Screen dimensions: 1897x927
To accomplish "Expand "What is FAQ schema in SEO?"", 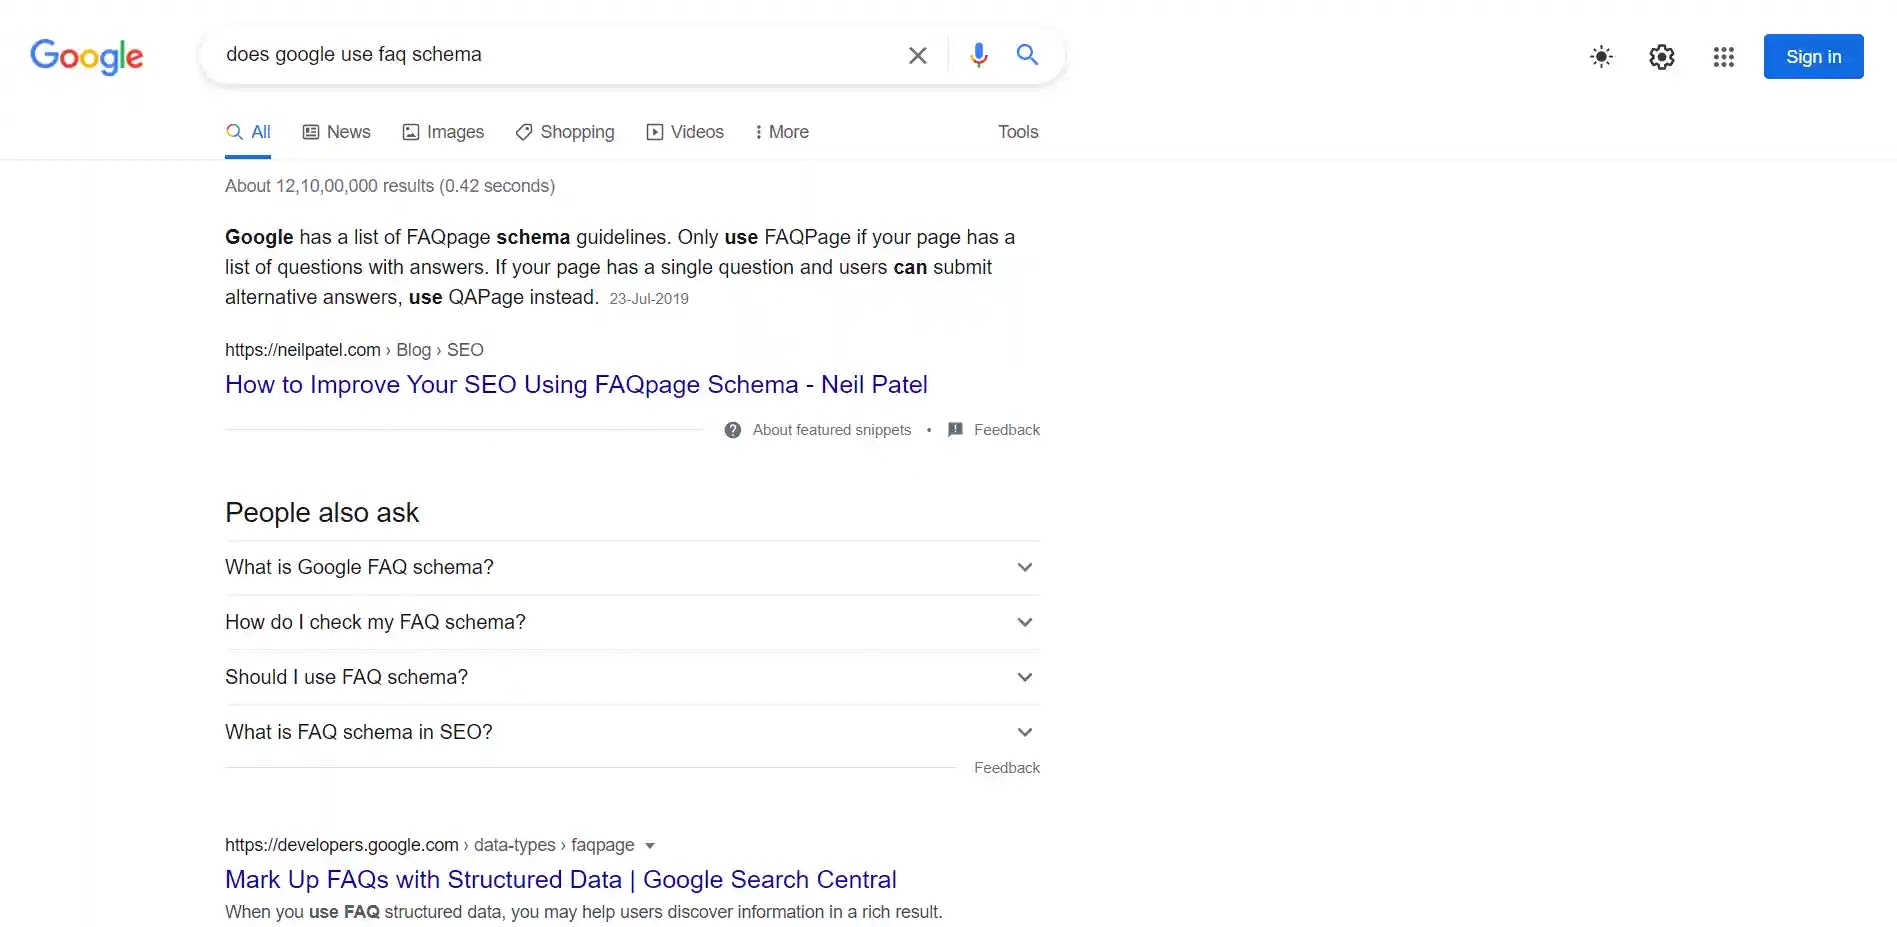I will point(632,732).
